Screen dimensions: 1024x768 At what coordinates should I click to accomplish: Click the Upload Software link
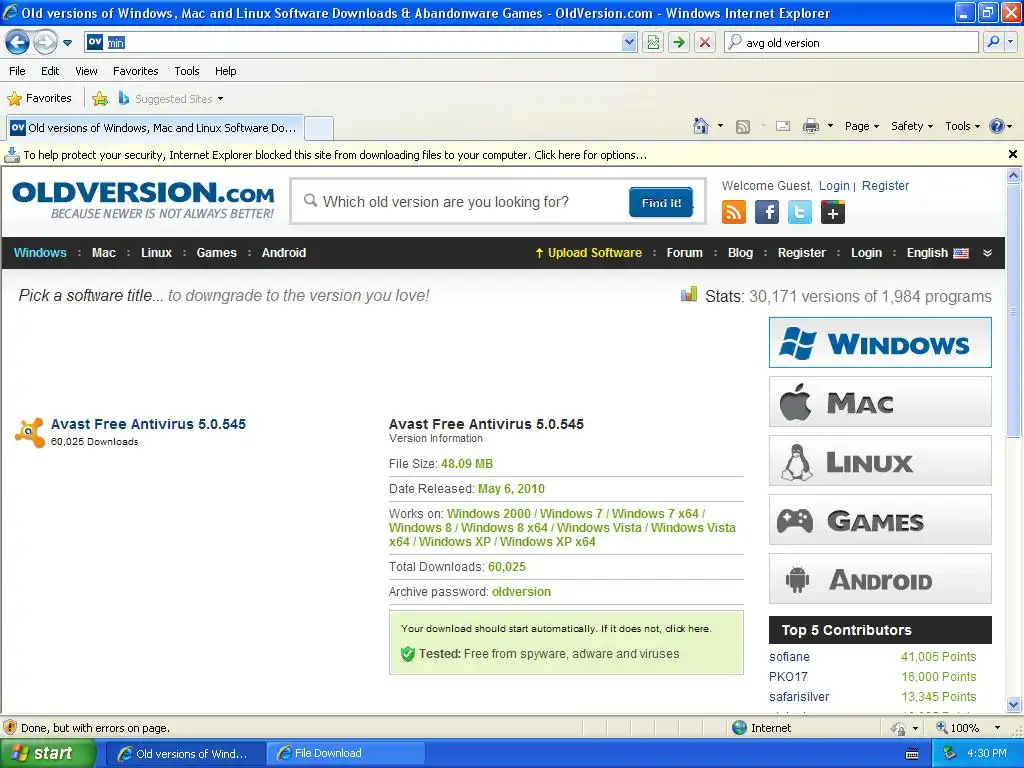[588, 253]
